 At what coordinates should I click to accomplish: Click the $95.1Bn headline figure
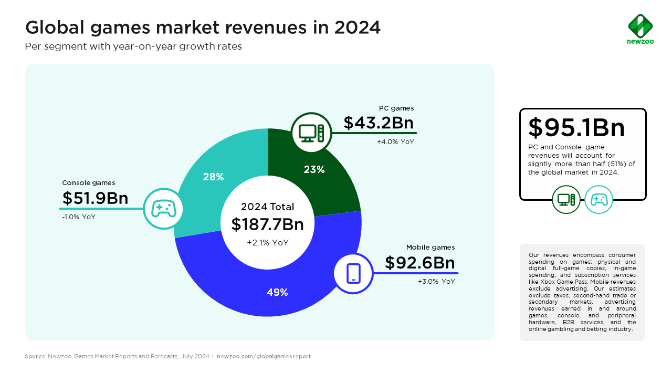(576, 127)
